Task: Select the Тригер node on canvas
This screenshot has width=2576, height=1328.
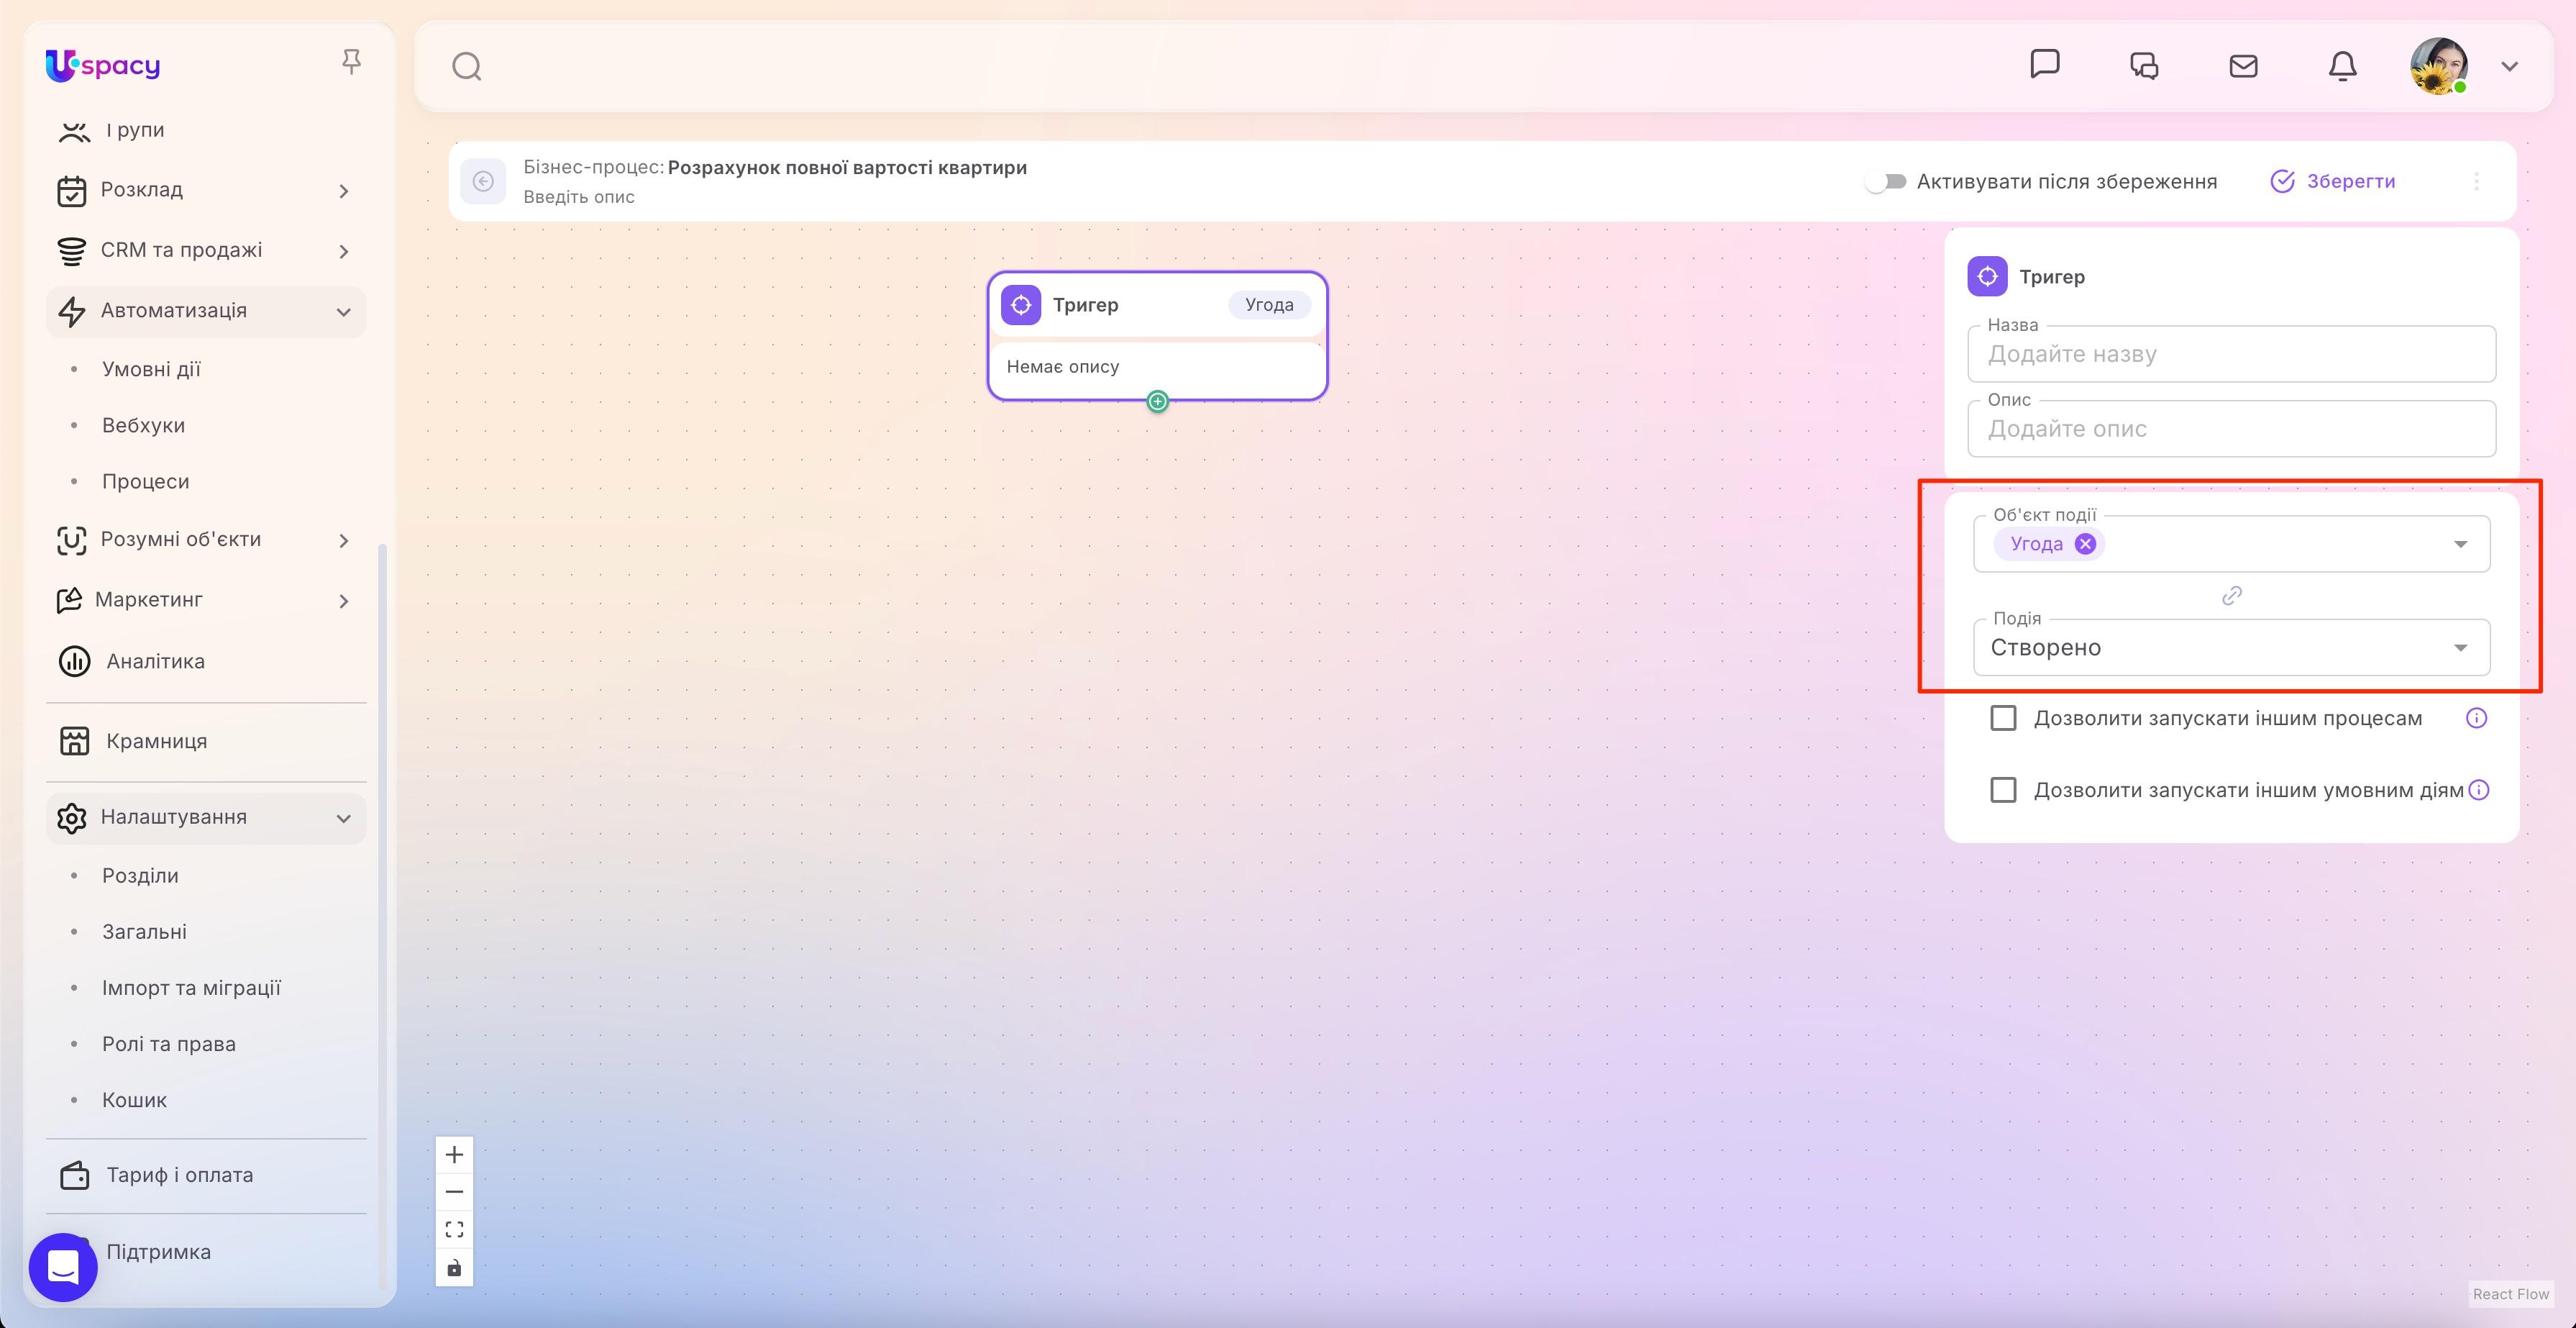Action: 1157,335
